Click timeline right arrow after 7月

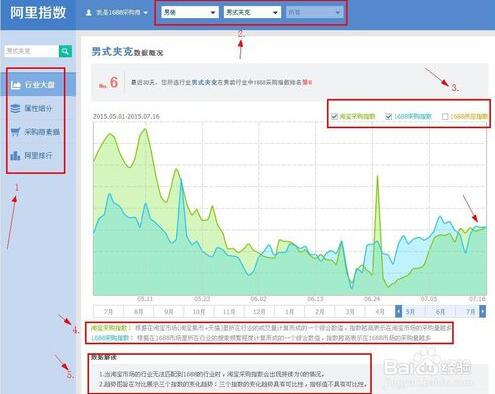pos(482,311)
